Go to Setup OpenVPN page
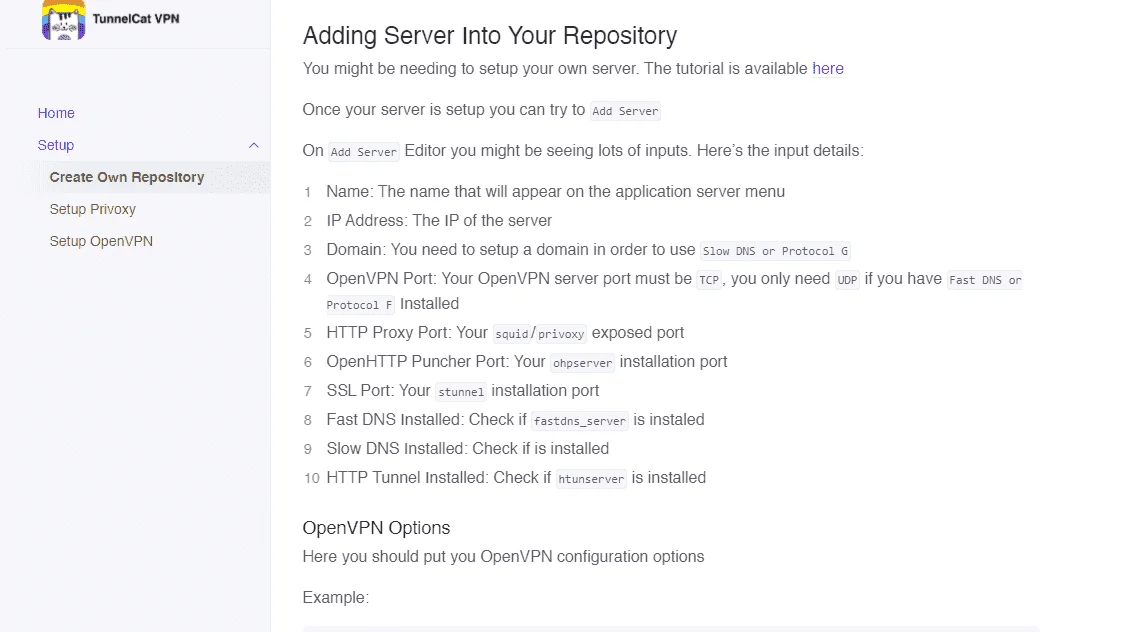 pyautogui.click(x=101, y=241)
